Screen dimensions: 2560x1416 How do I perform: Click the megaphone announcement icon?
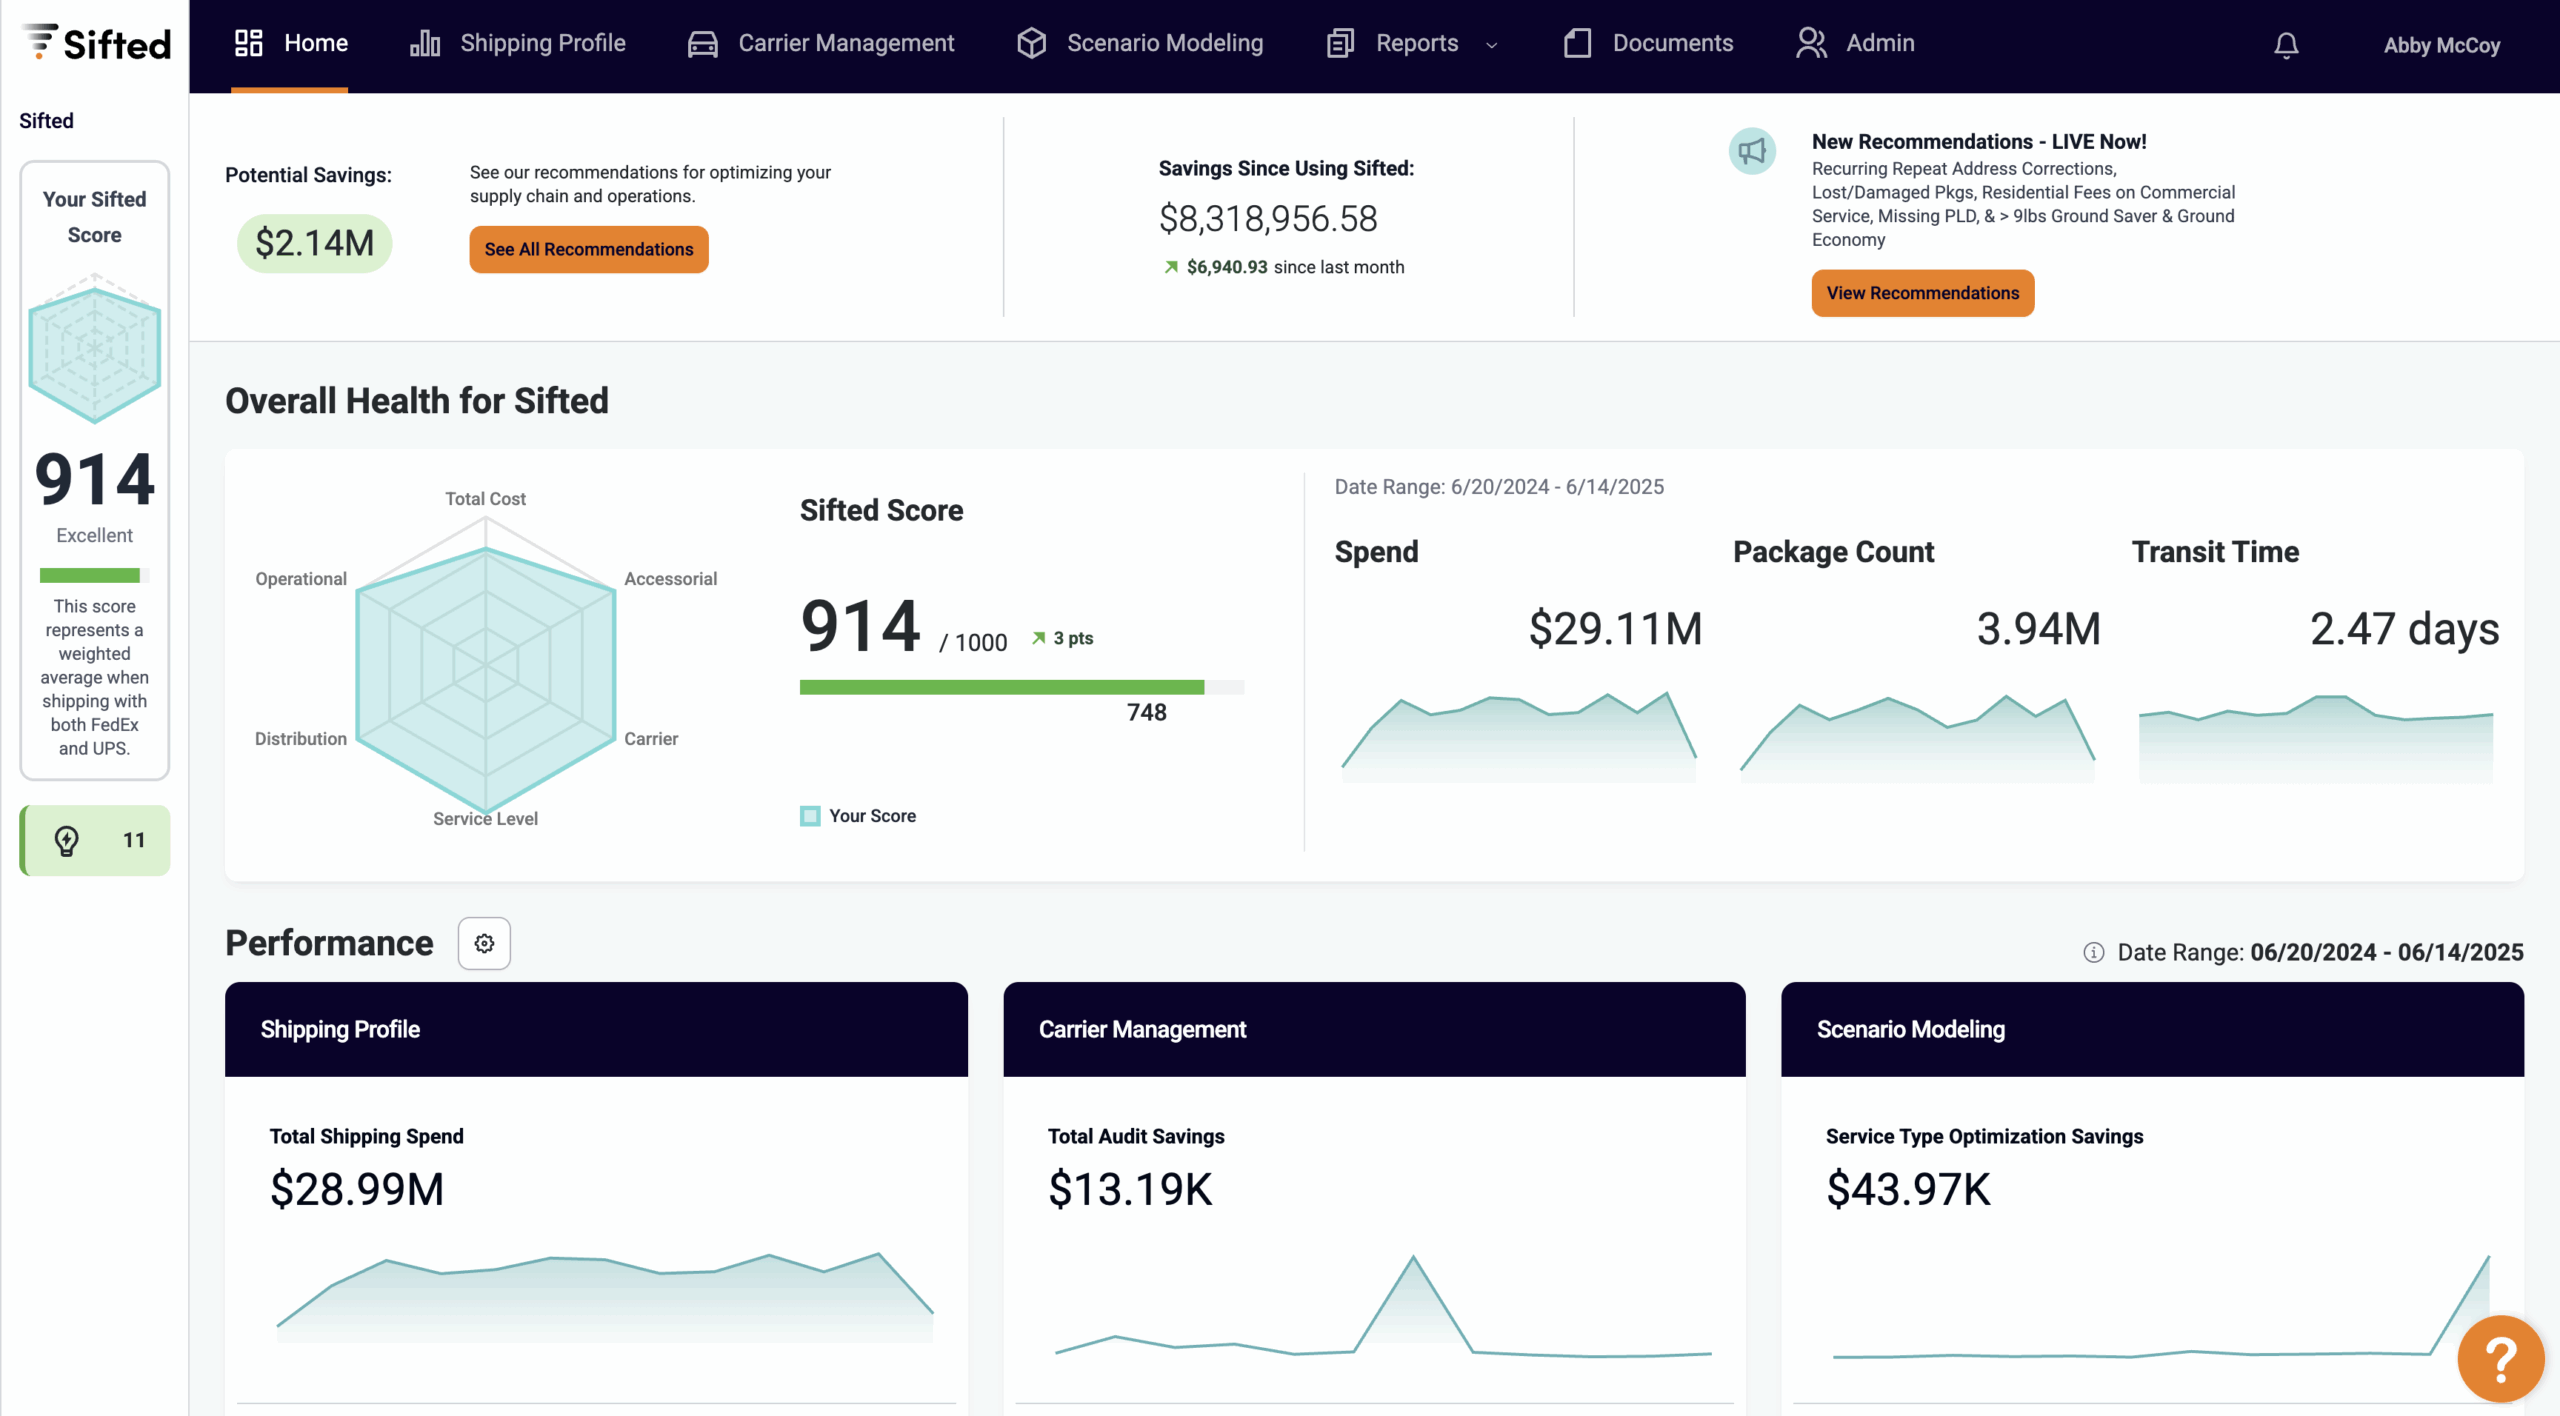click(1752, 151)
